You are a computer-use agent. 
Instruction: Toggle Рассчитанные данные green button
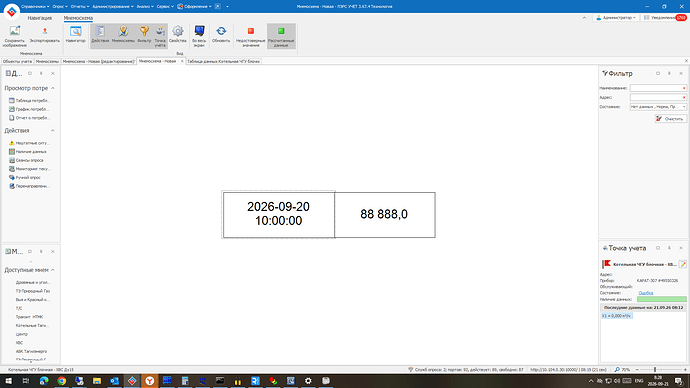(281, 36)
